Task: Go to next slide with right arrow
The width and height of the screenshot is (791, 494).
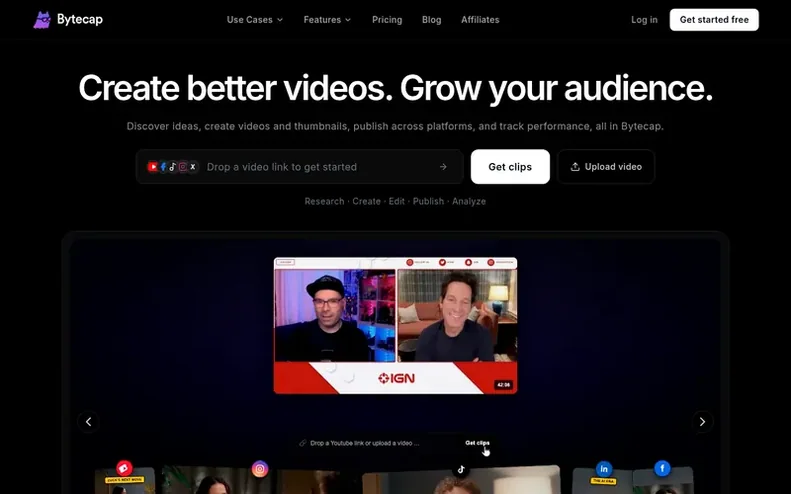Action: 702,421
